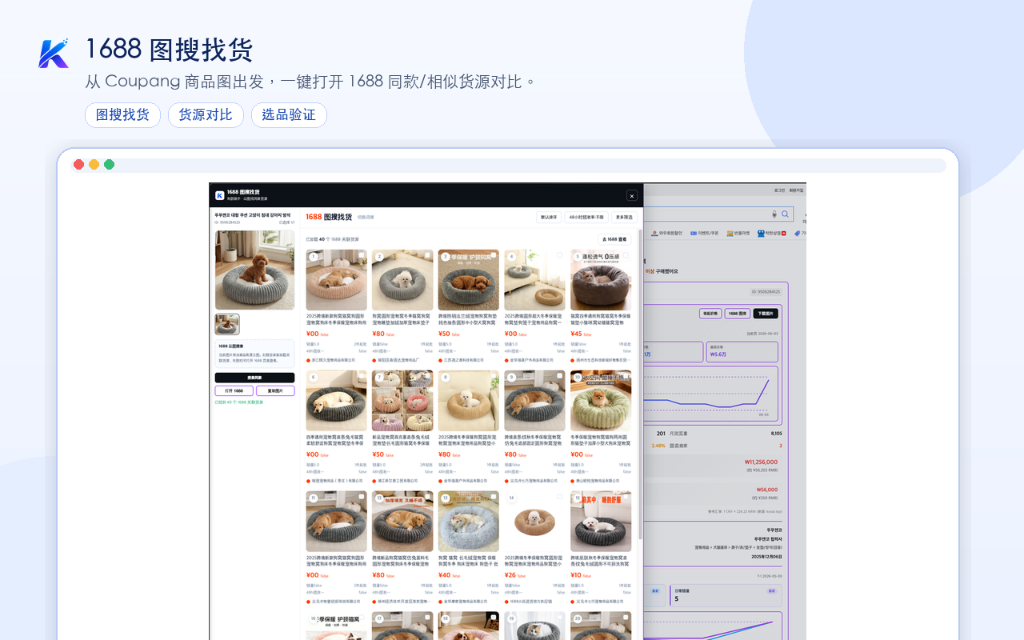Viewport: 1024px width, 640px height.
Task: Click the black button under the 1688 info box
Action: point(255,377)
